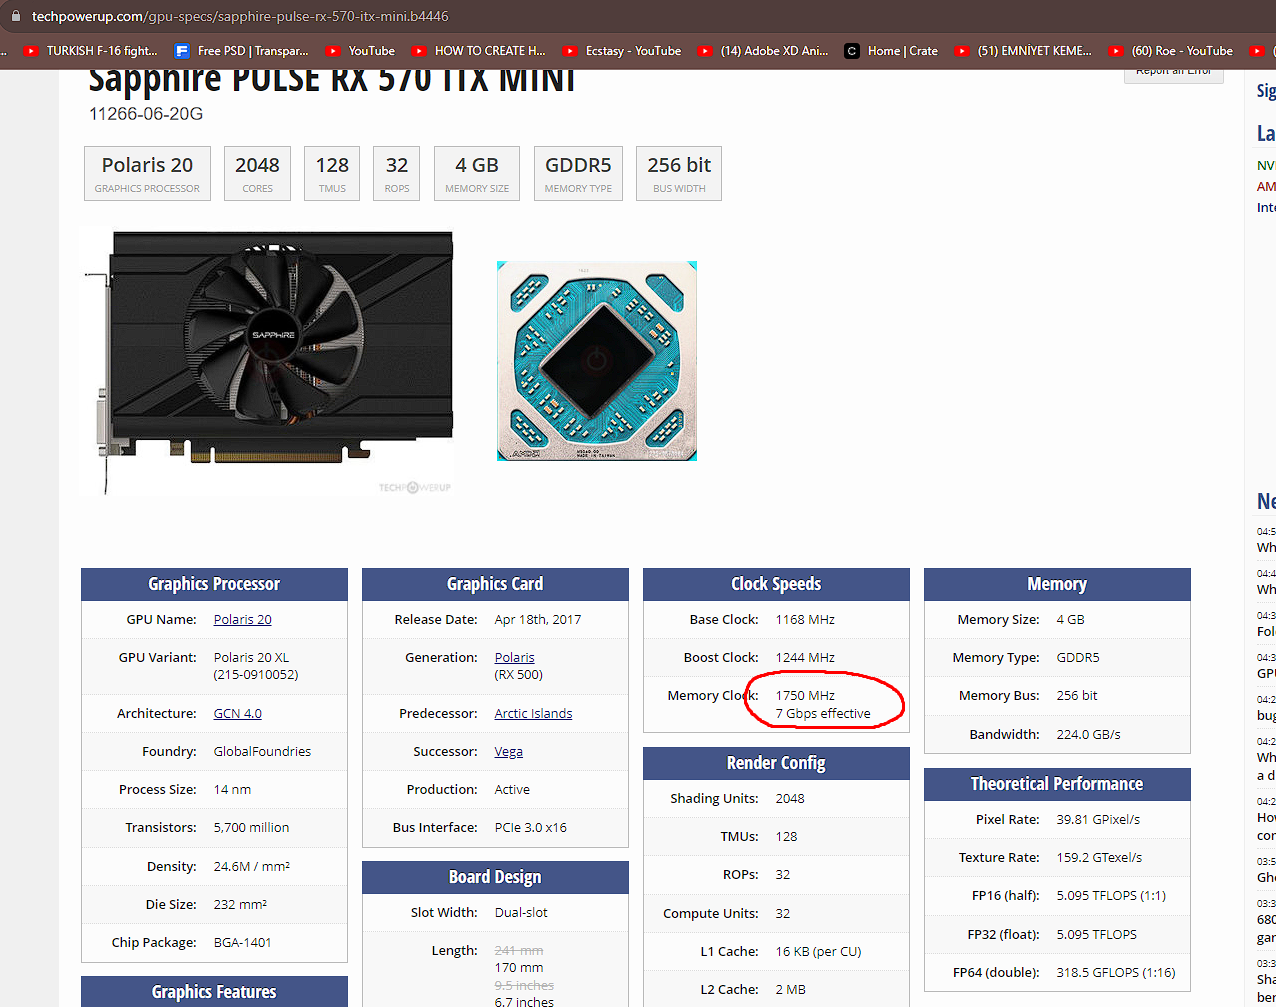Screen dimensions: 1276x1007
Task: Open the Arctic Islands predecessor link
Action: click(x=534, y=713)
